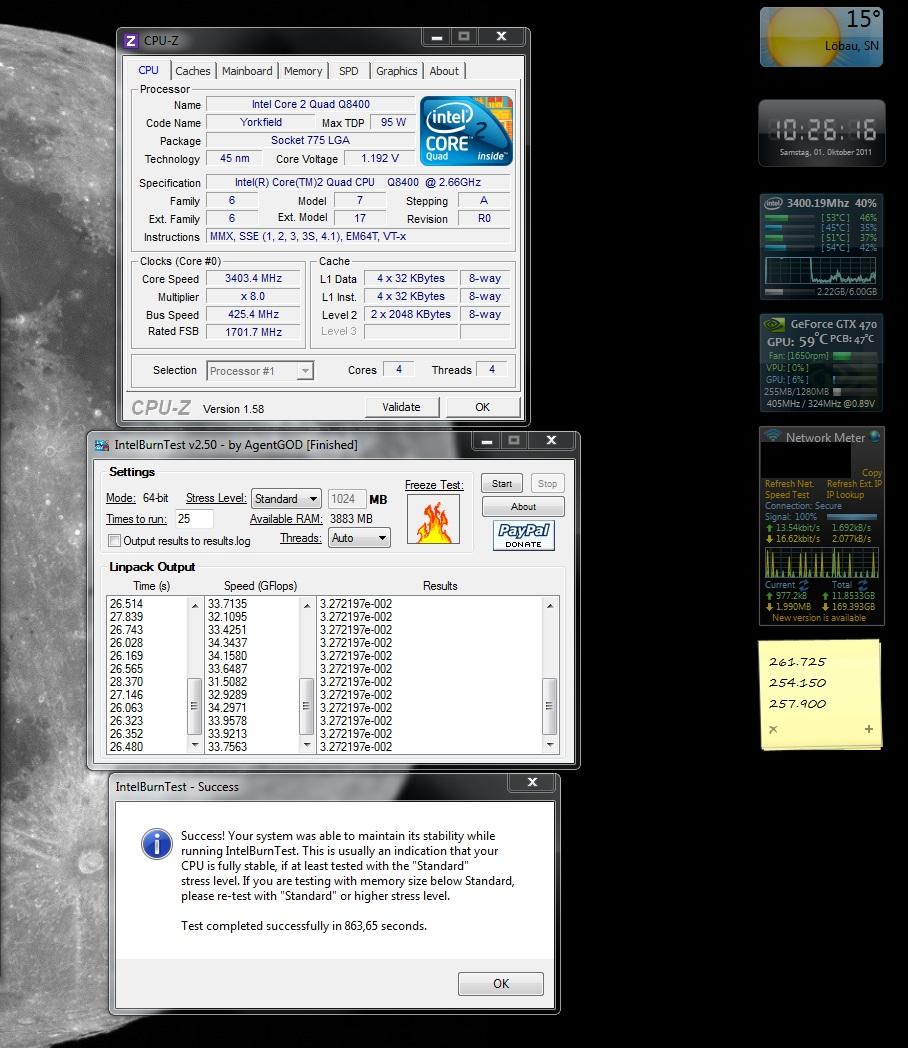Click OK in the Success dialog

point(500,984)
